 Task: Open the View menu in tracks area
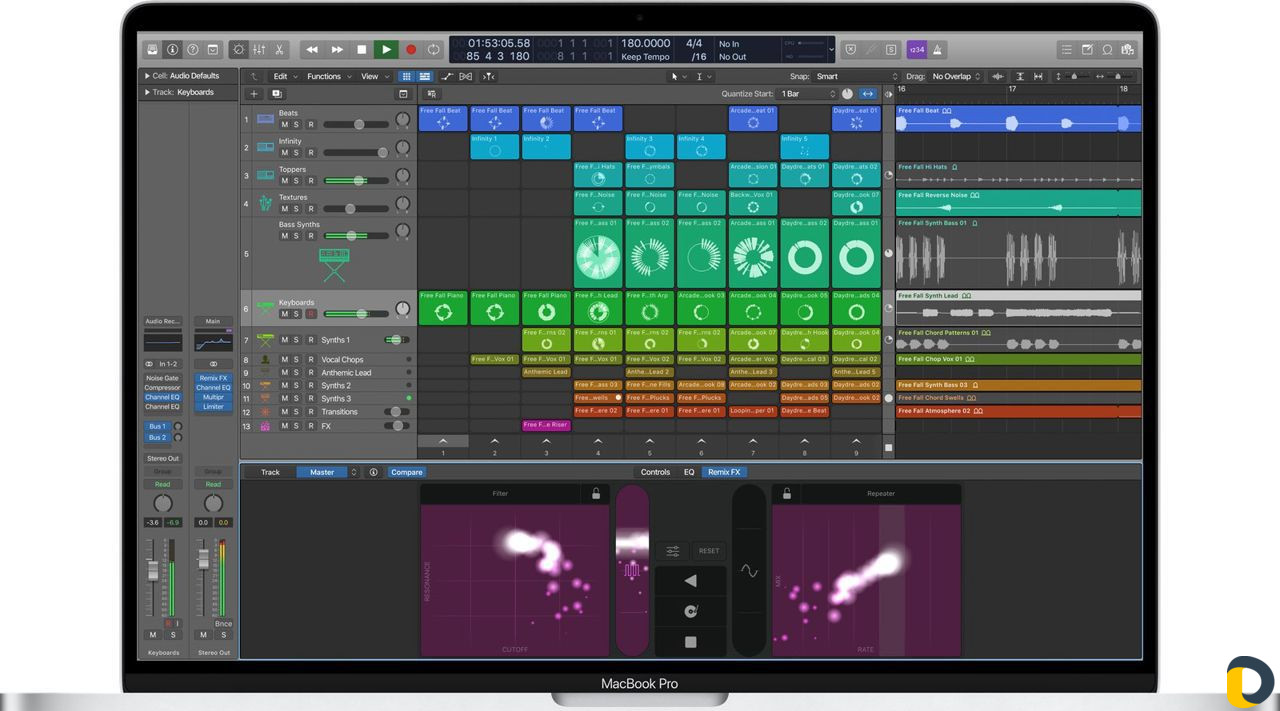pos(373,76)
